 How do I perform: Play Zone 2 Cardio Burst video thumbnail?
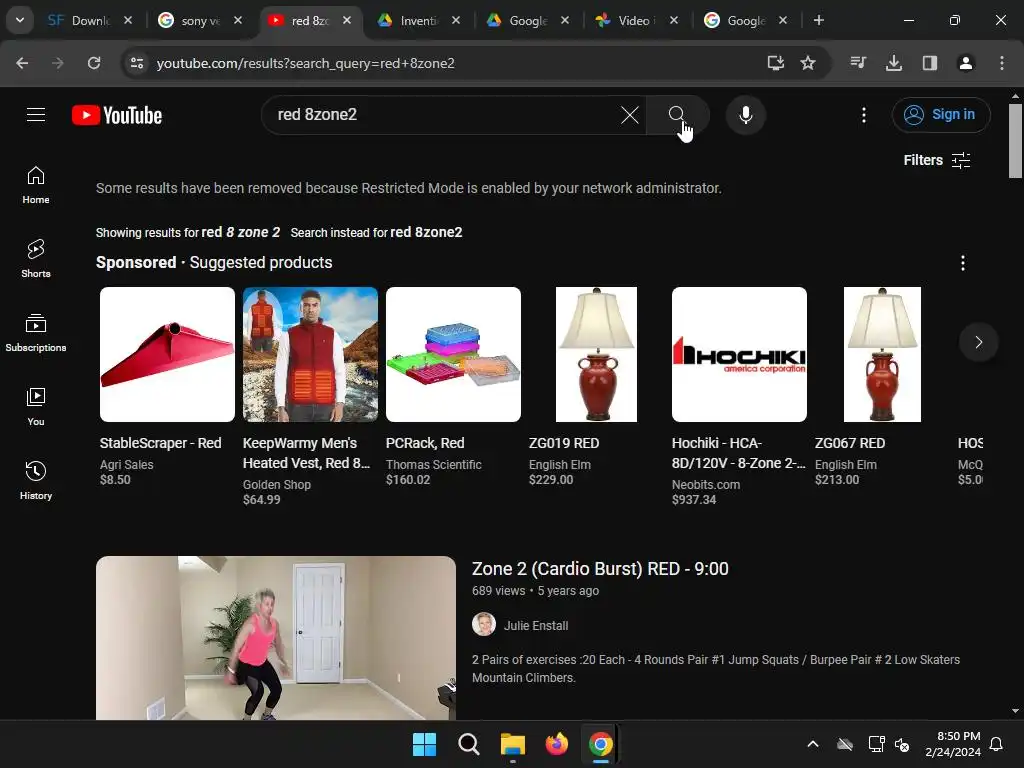[276, 638]
